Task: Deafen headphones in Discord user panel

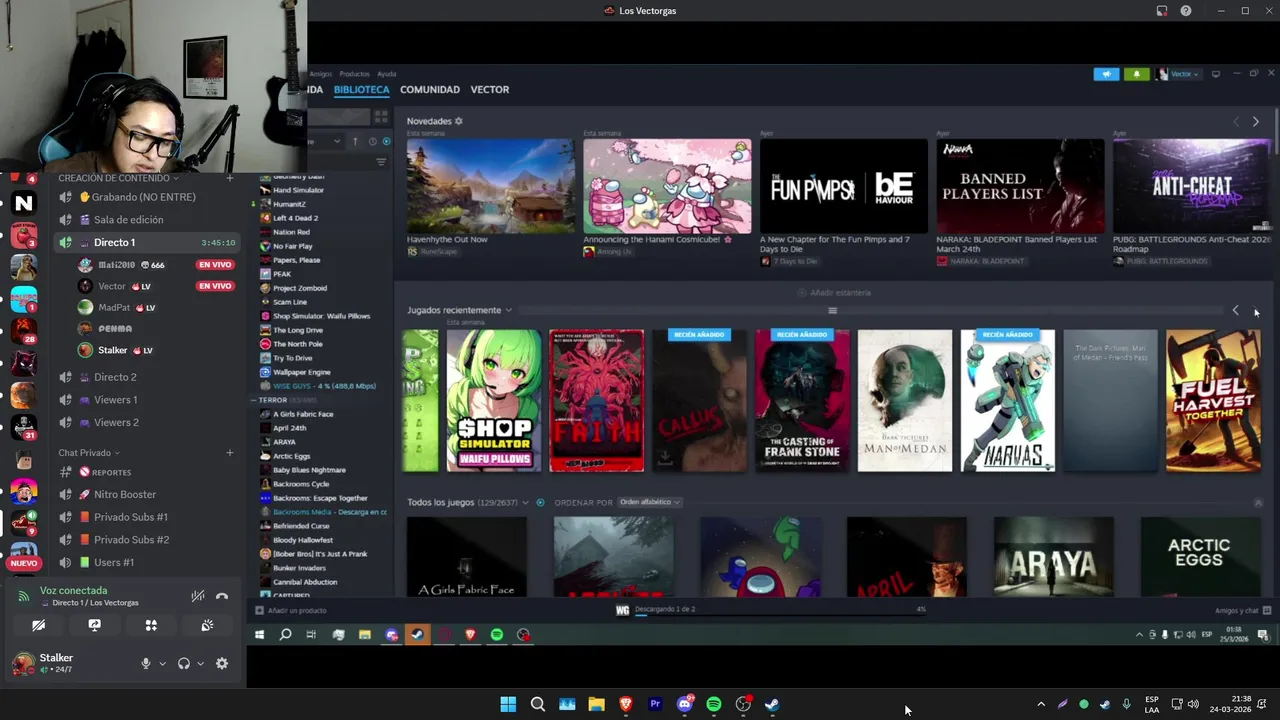Action: click(184, 663)
